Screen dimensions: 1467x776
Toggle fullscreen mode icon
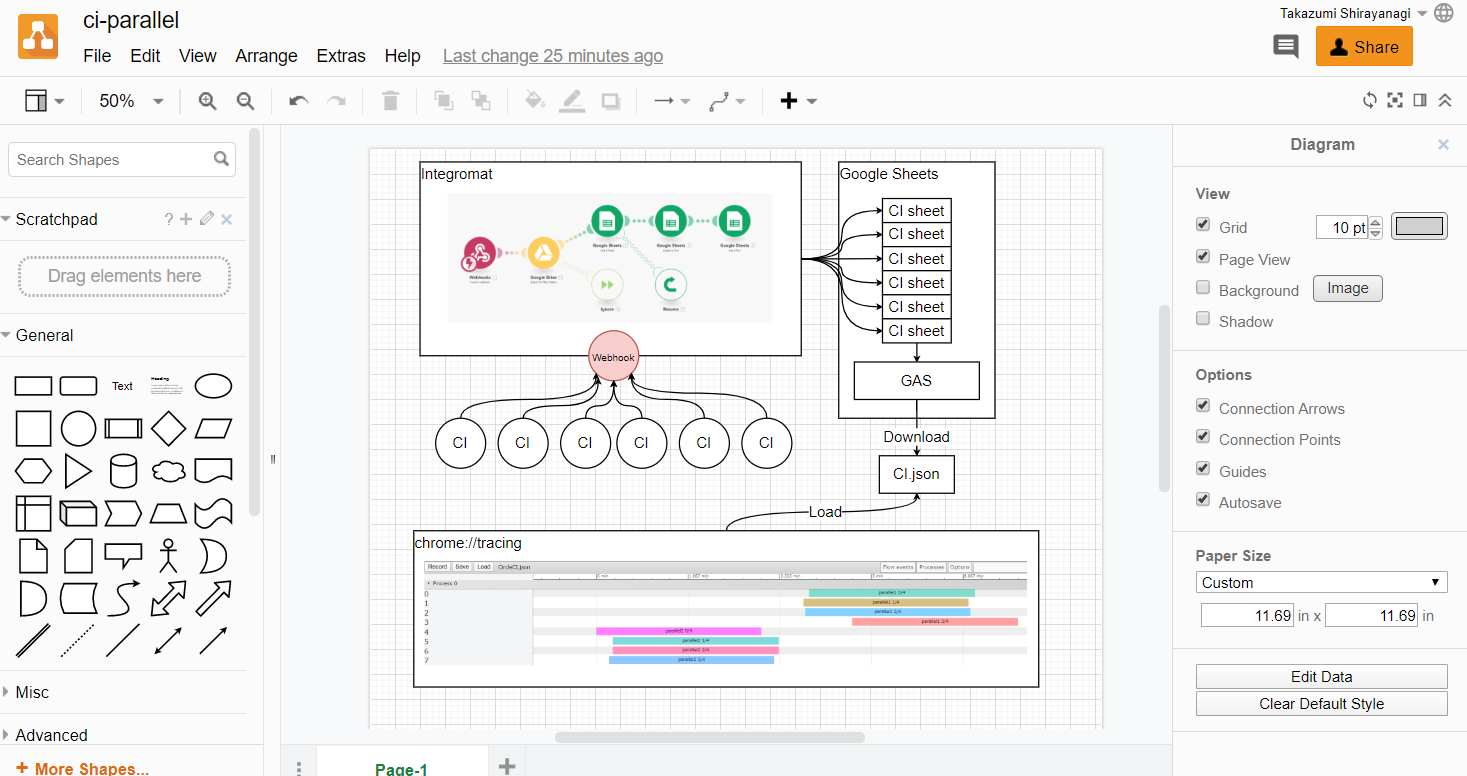1395,100
